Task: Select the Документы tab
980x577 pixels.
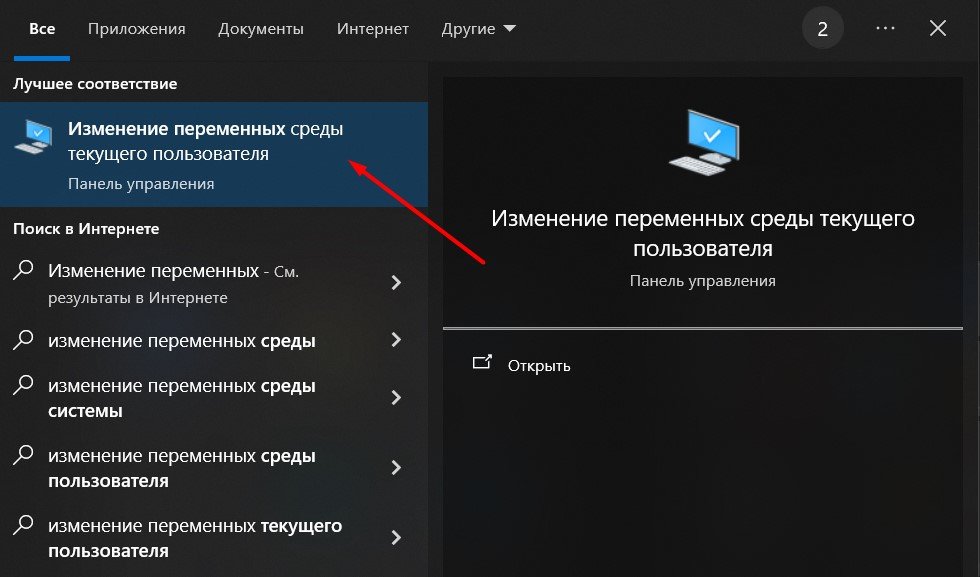Action: coord(261,29)
